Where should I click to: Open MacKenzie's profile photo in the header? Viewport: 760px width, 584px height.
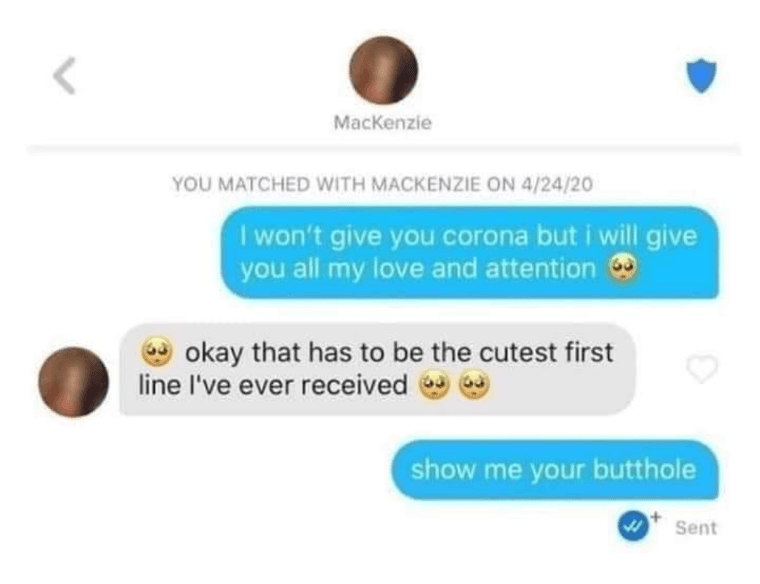click(383, 70)
